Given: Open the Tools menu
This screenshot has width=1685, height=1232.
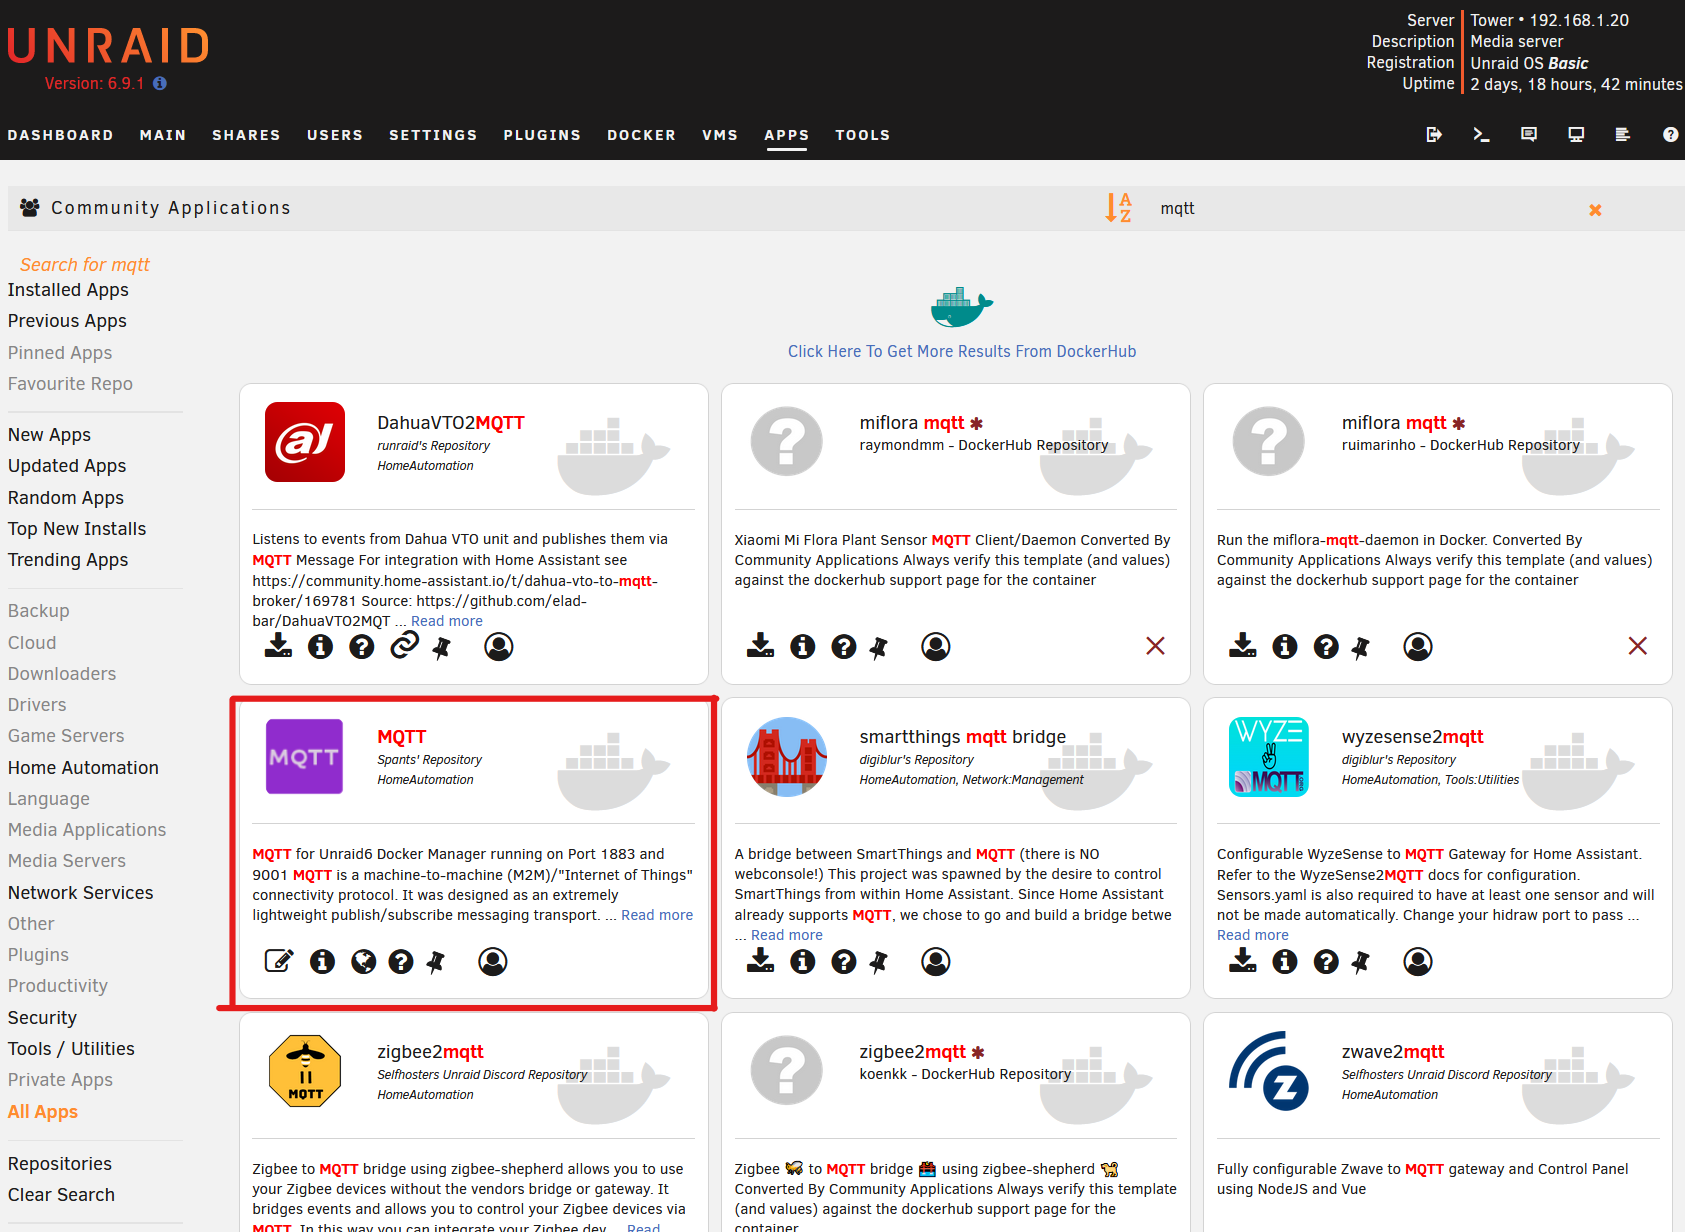Looking at the screenshot, I should coord(863,135).
